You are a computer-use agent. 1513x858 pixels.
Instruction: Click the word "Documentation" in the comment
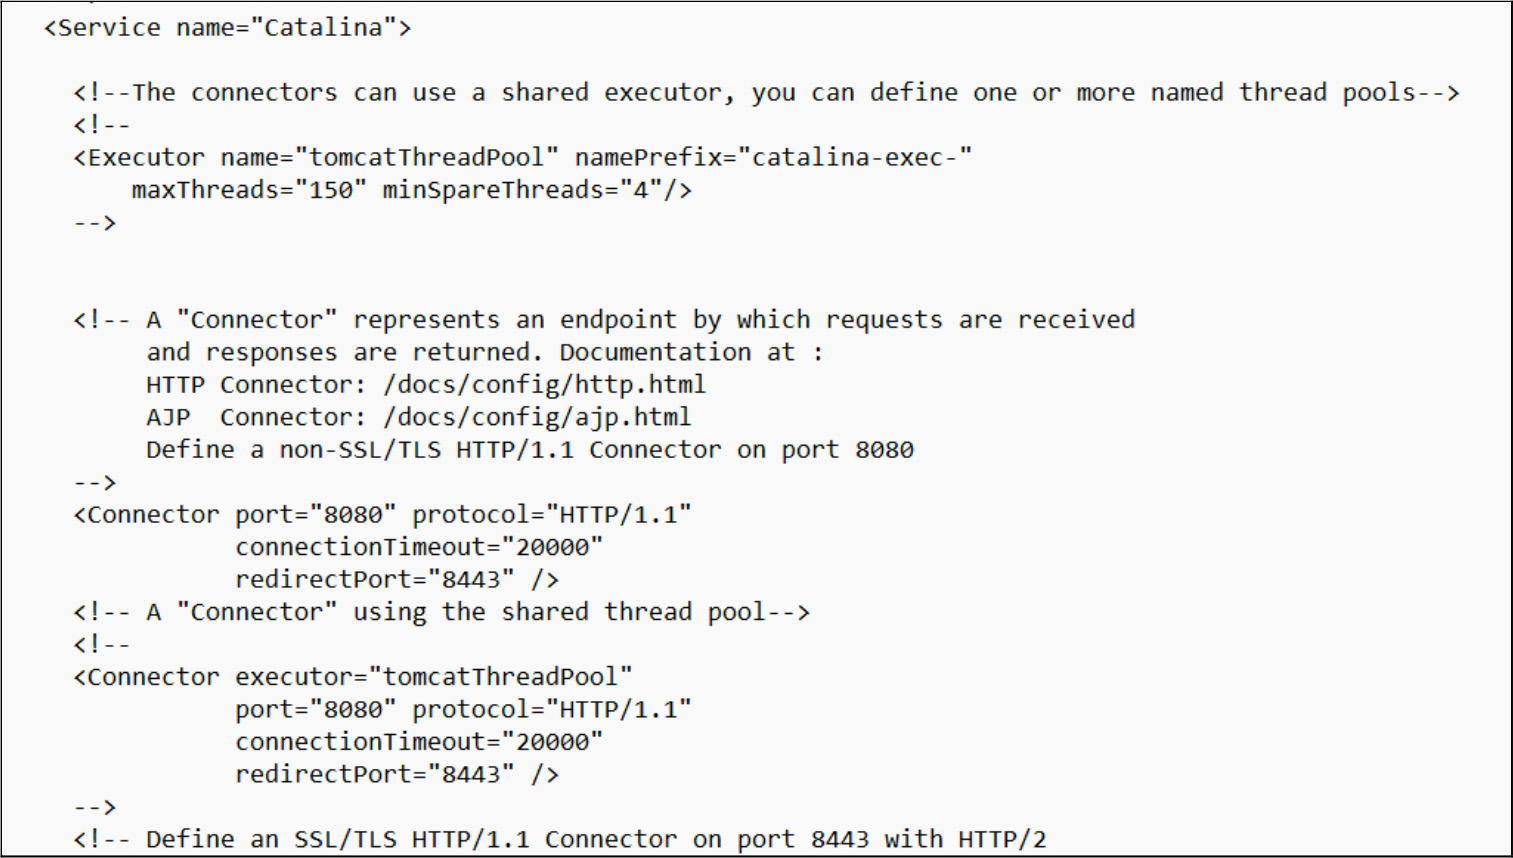click(654, 352)
